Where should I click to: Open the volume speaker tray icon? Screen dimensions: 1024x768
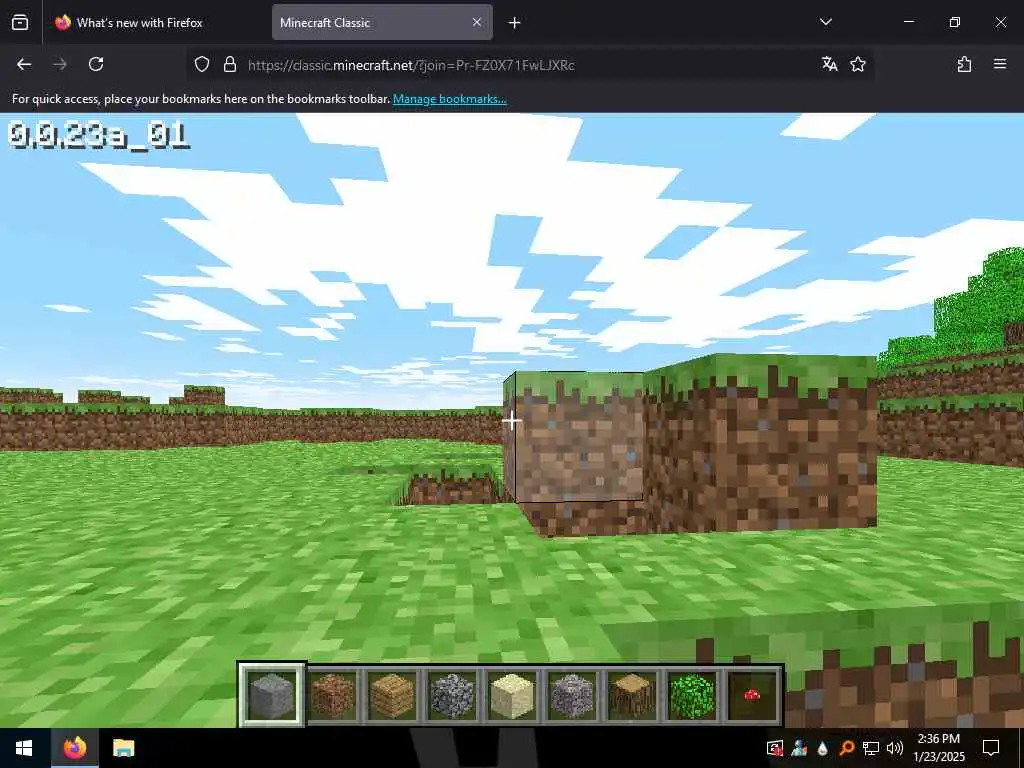(895, 748)
